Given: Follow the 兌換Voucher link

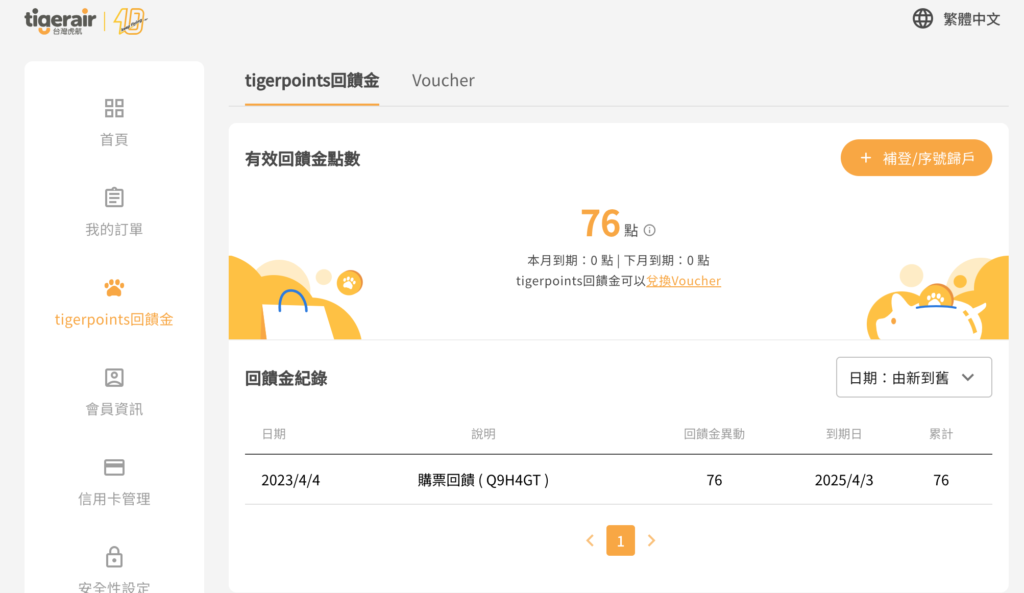Looking at the screenshot, I should point(683,281).
